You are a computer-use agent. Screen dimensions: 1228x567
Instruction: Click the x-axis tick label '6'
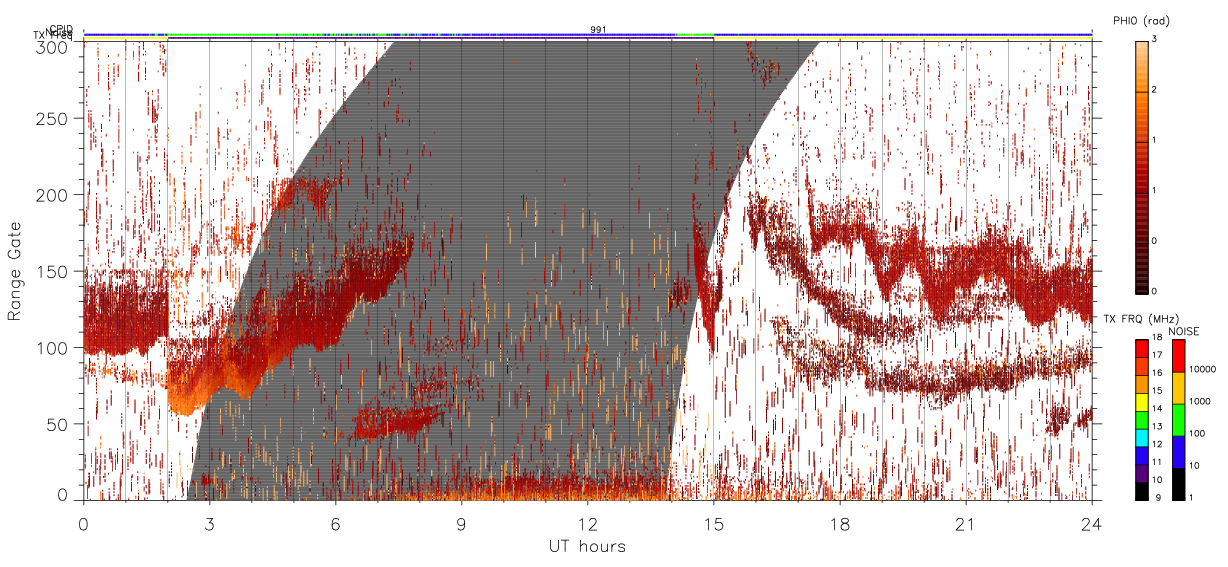pyautogui.click(x=335, y=523)
